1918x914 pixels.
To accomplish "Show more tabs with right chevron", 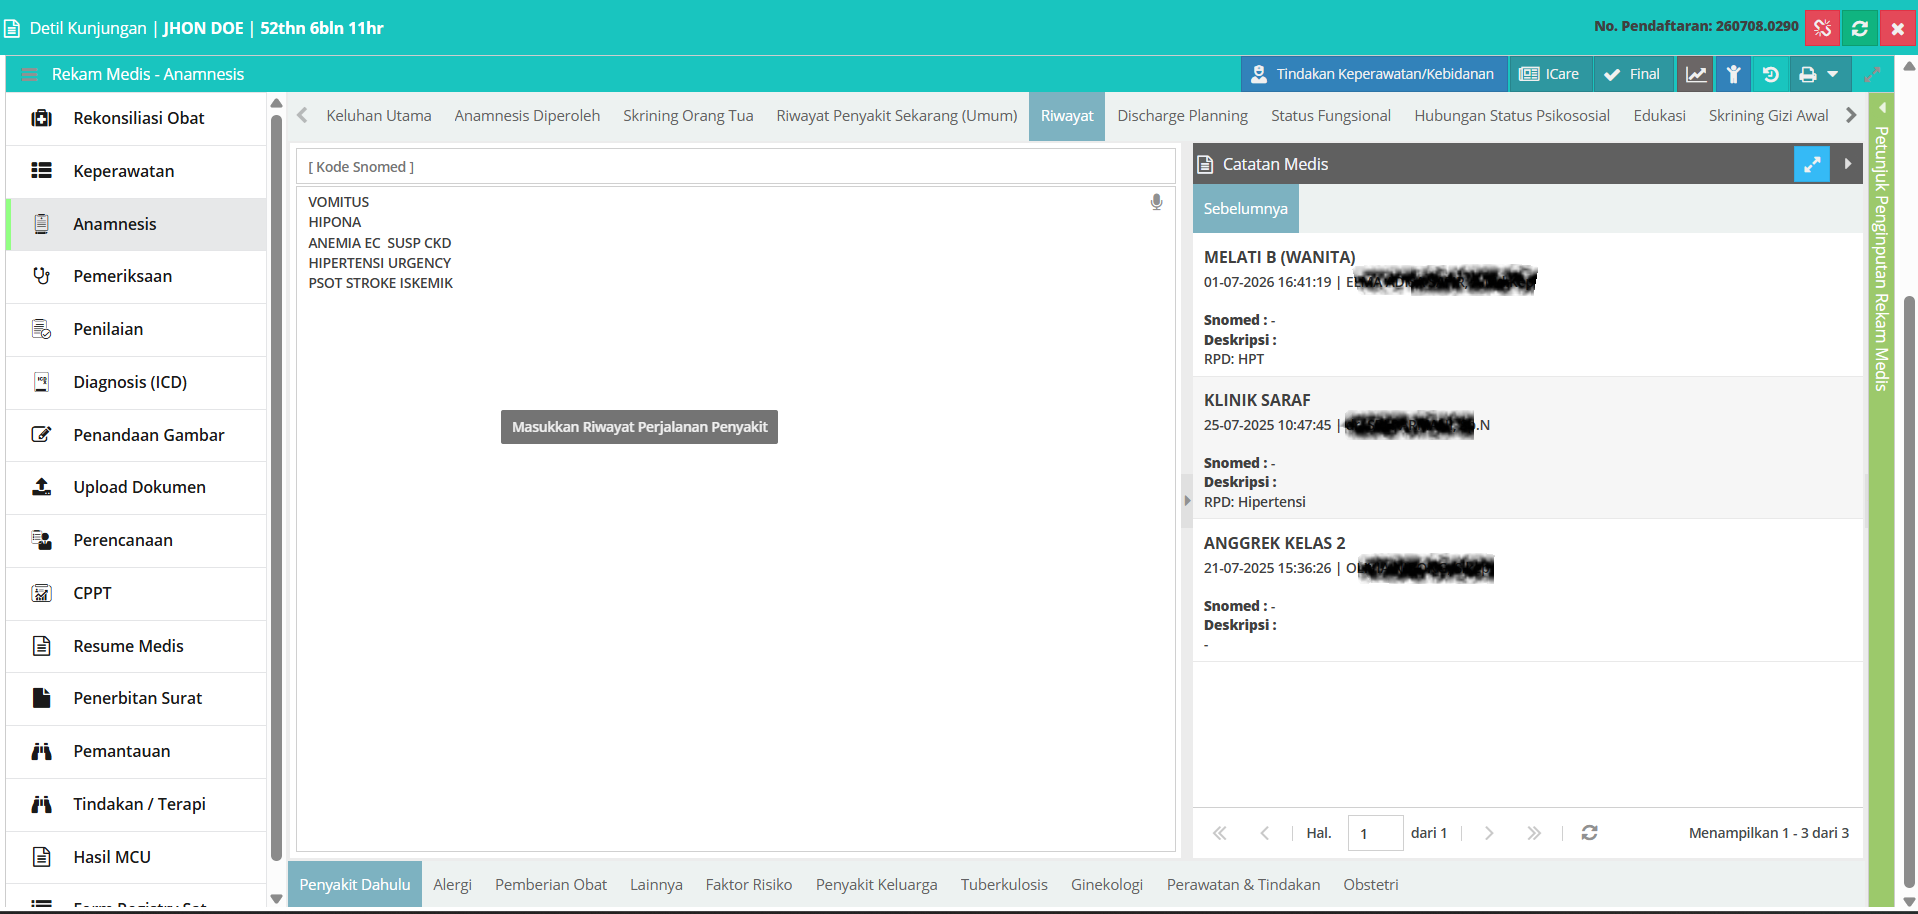I will pos(1851,115).
